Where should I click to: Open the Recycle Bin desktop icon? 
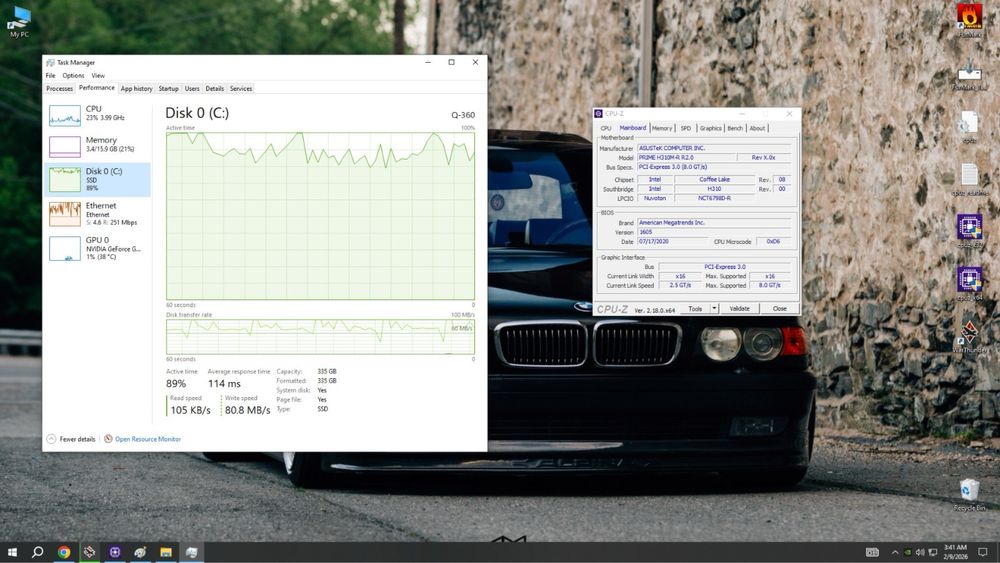click(x=969, y=495)
